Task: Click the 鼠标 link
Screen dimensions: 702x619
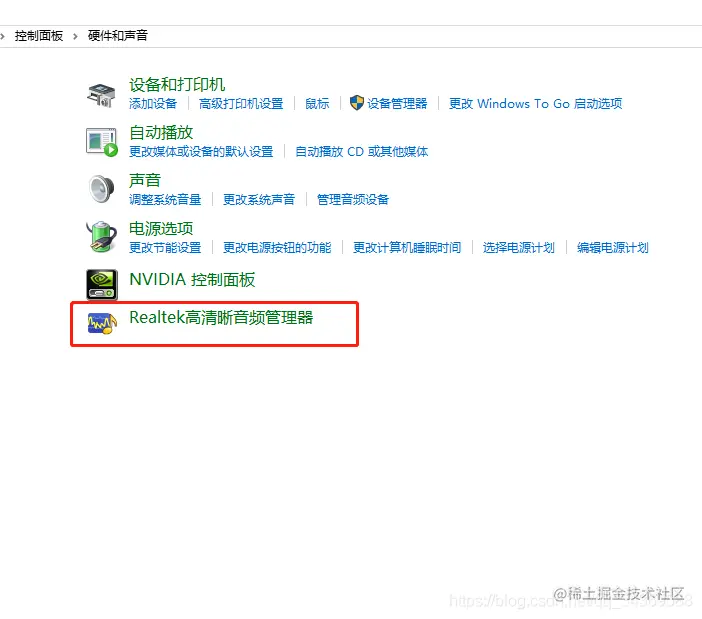Action: point(317,104)
